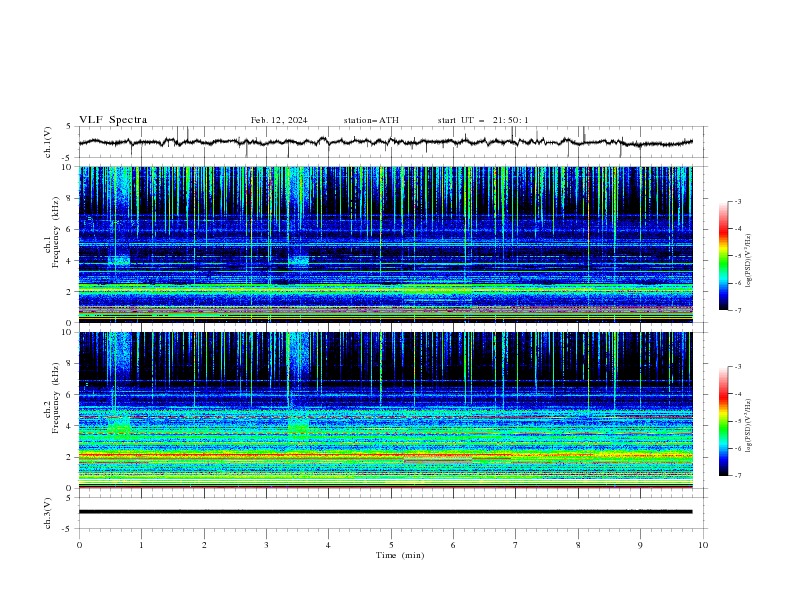This screenshot has width=792, height=612.
Task: Click the time axis tick label "9"
Action: tap(640, 545)
